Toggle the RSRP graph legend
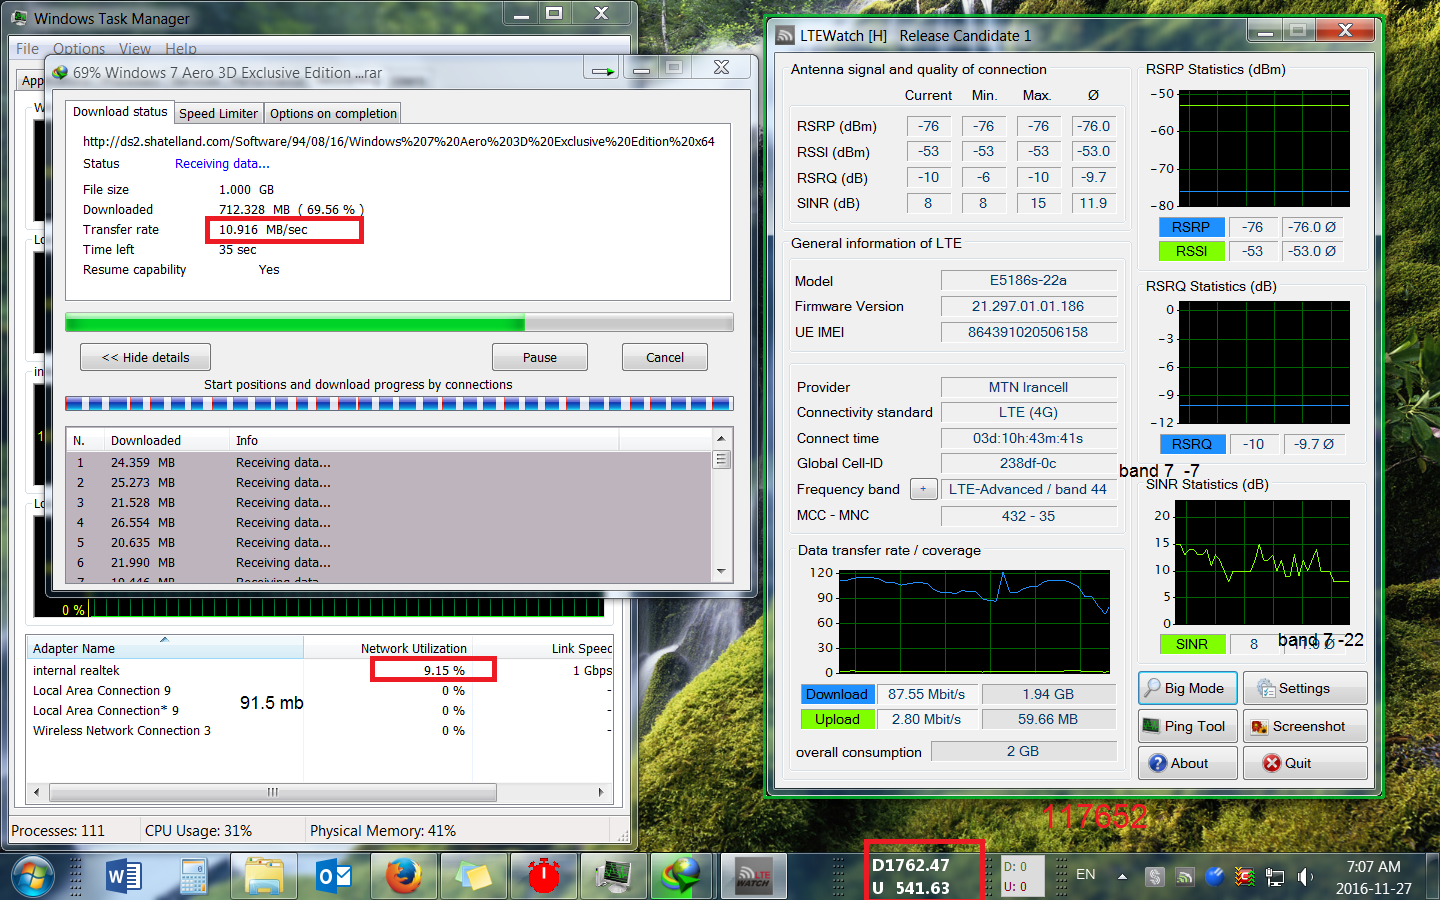This screenshot has width=1440, height=900. pyautogui.click(x=1190, y=227)
